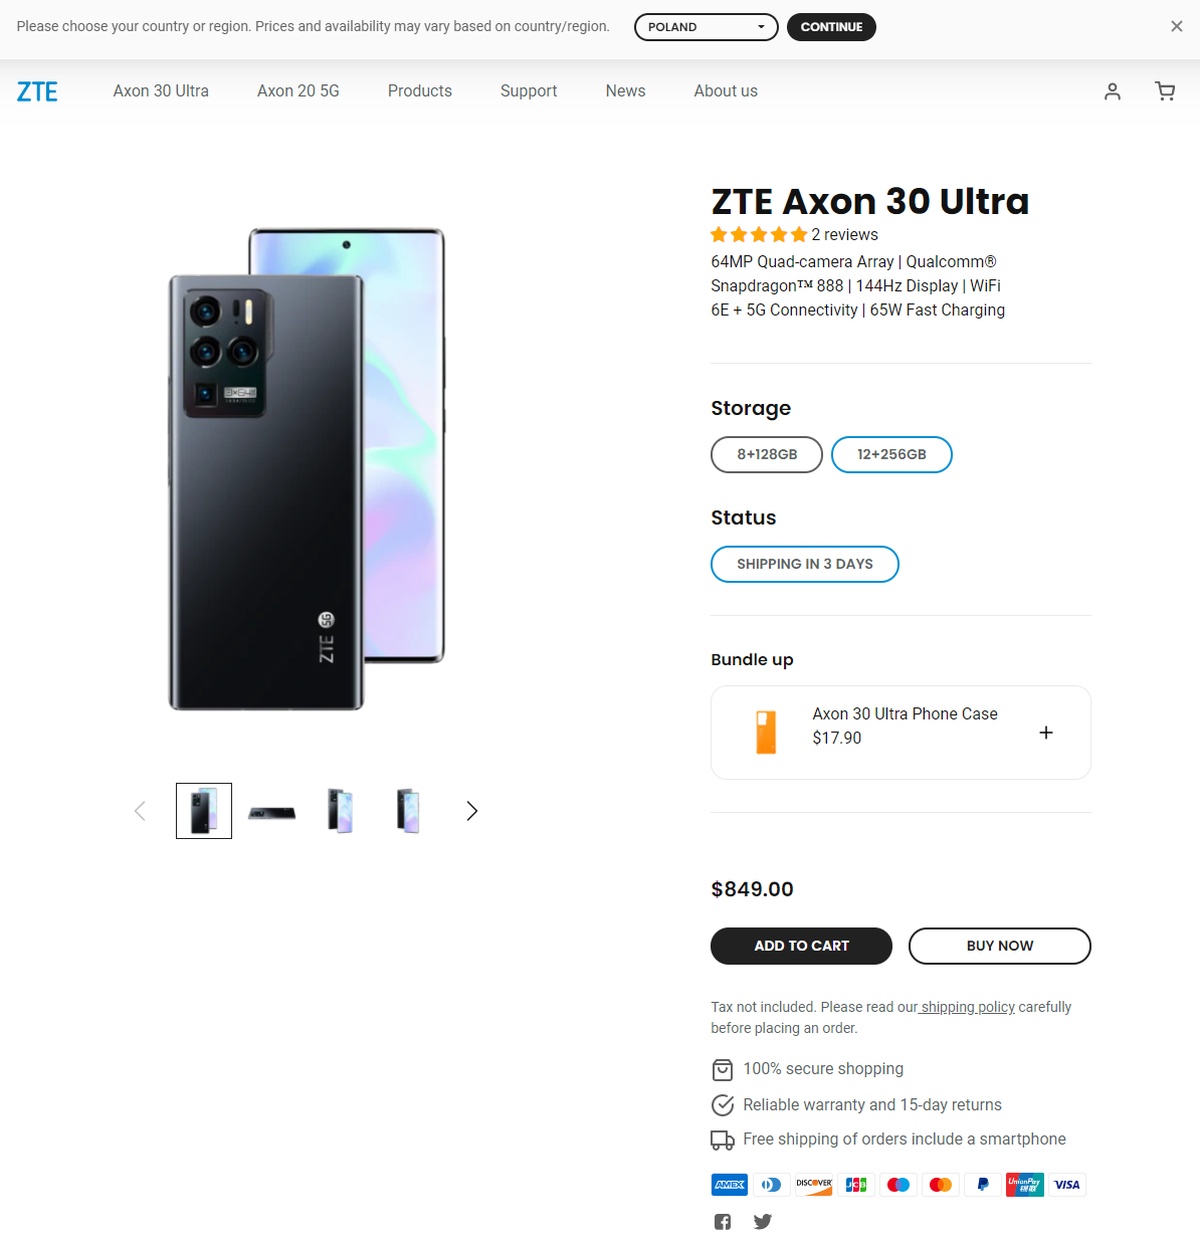The width and height of the screenshot is (1200, 1242).
Task: Select Shipping in 3 Days status
Action: click(x=804, y=564)
